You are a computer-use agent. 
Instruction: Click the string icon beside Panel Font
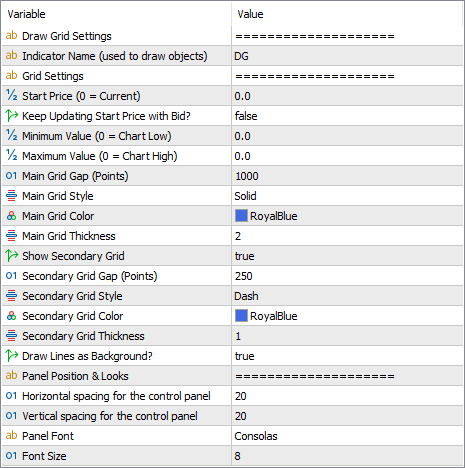coord(11,435)
